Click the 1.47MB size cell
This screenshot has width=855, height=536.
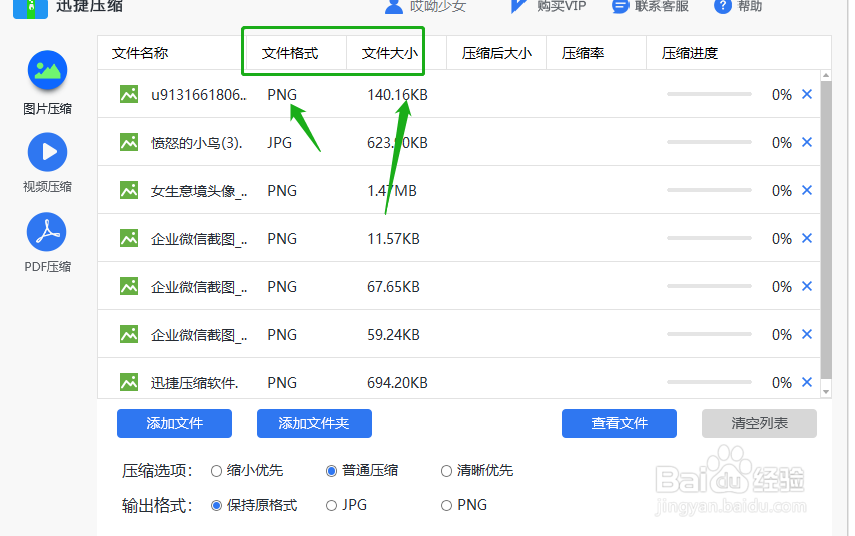tap(392, 191)
